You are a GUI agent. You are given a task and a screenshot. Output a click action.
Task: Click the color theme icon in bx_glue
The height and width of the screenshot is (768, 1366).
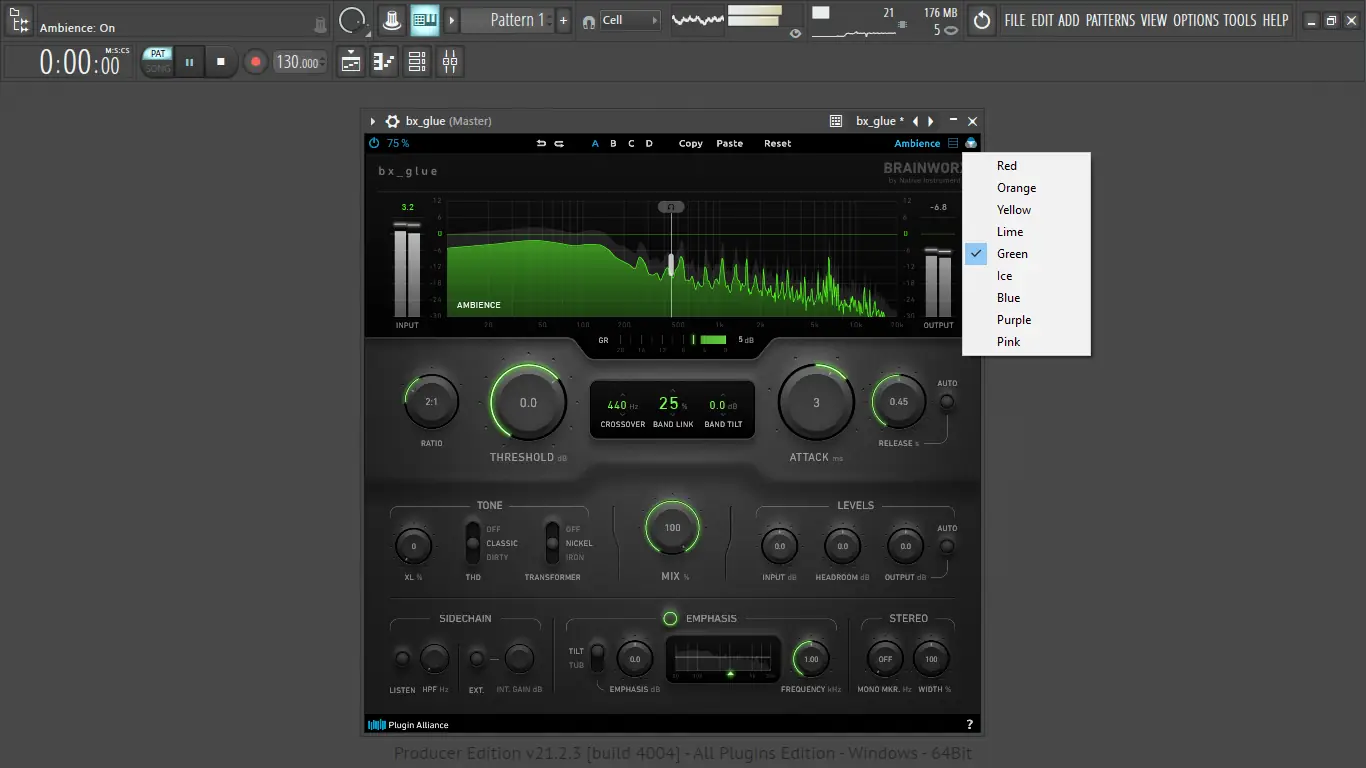click(971, 143)
